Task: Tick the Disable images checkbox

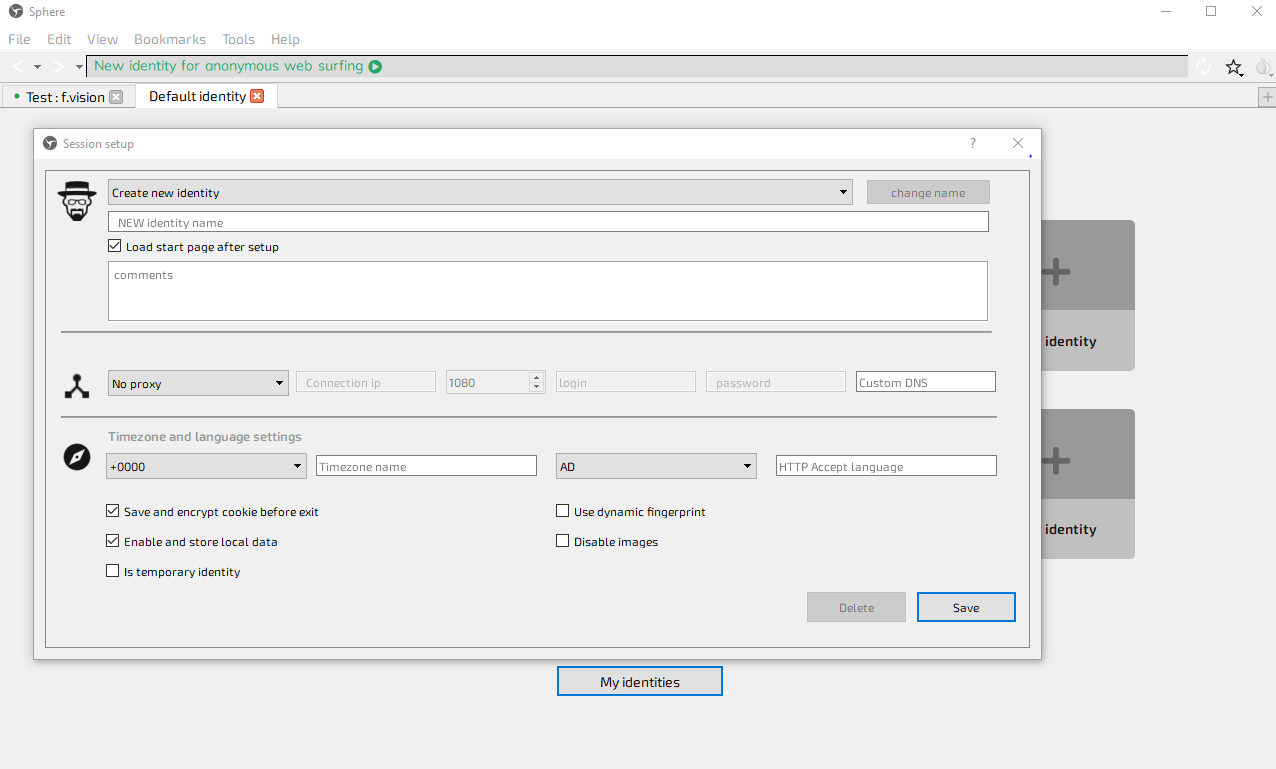Action: point(562,541)
